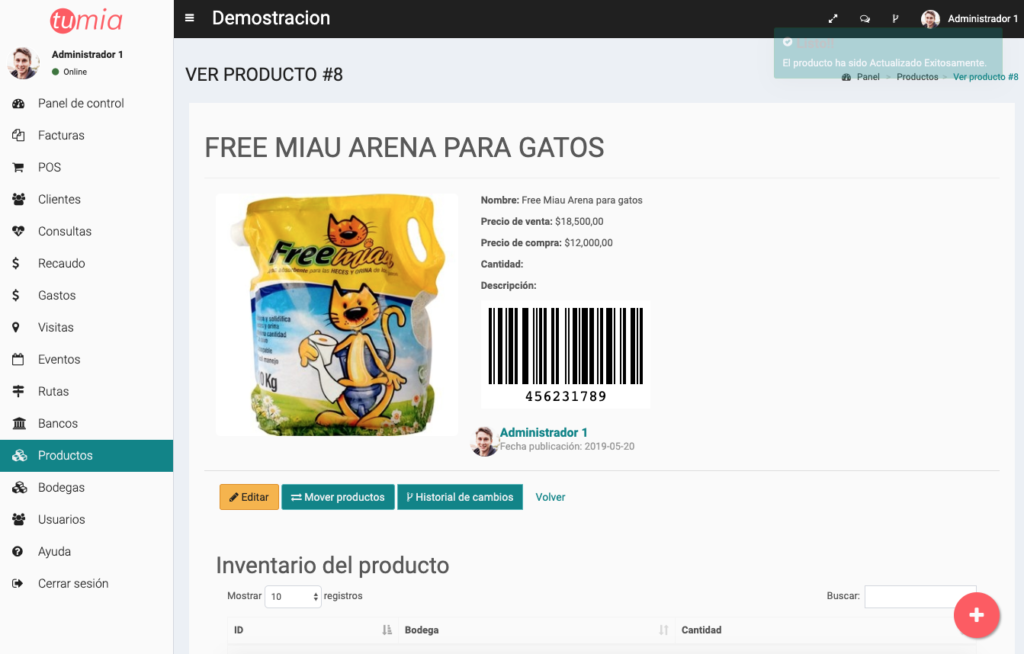Open Administrador 1 user menu in header

[x=969, y=19]
